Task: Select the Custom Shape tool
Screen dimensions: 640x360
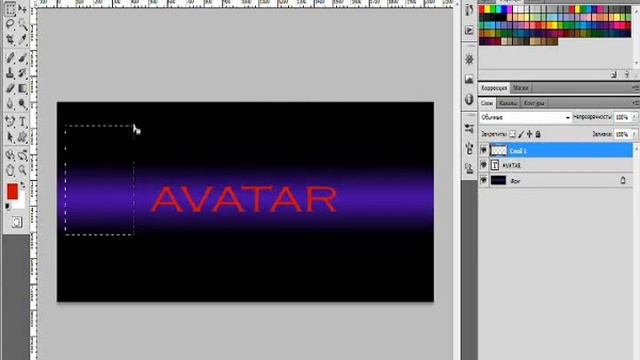Action: tap(23, 137)
